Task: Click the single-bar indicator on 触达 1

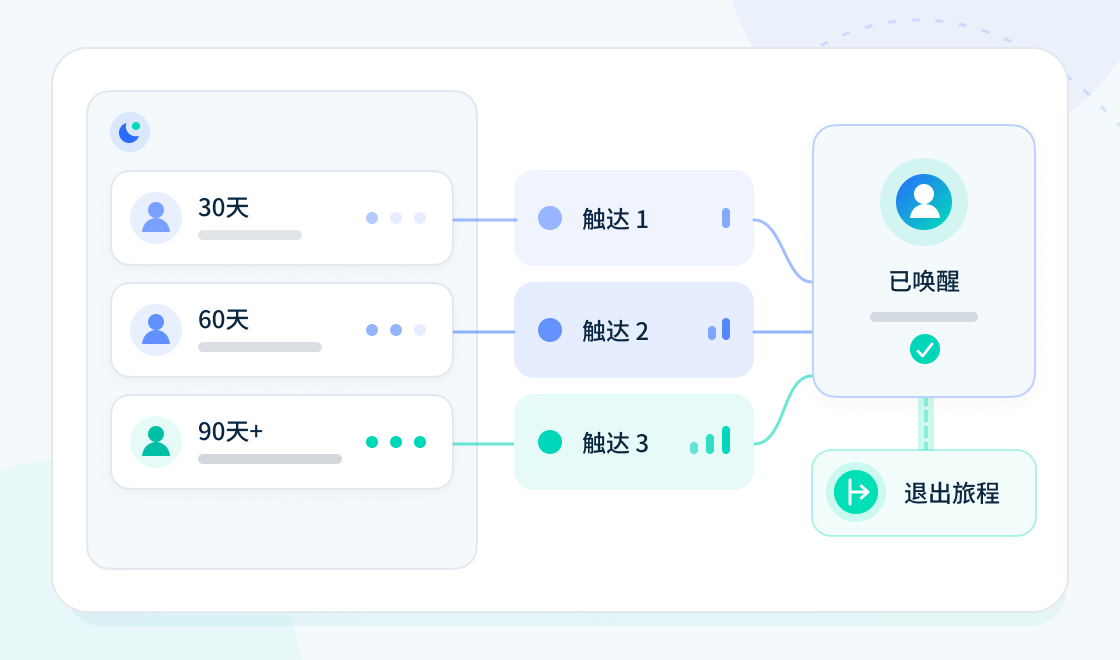Action: click(726, 218)
